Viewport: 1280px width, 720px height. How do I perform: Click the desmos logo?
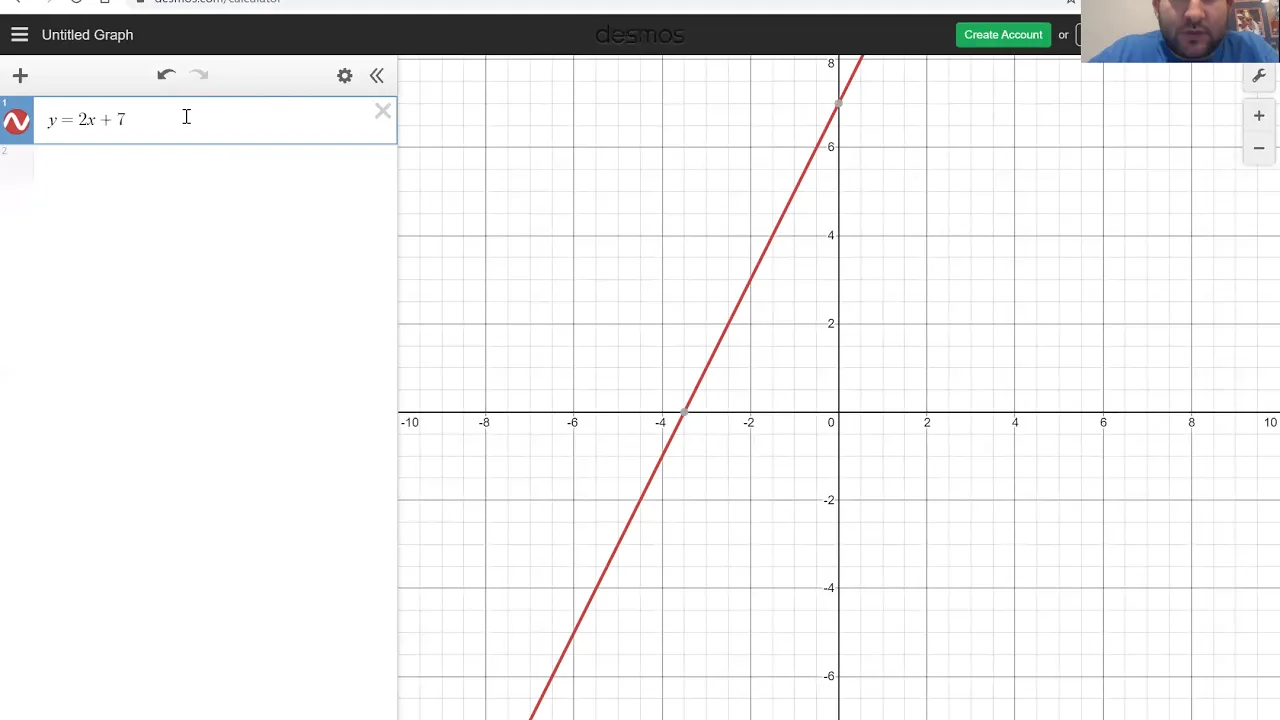click(640, 35)
